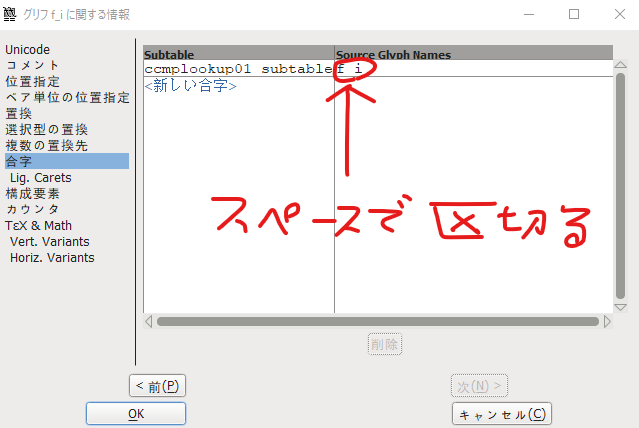This screenshot has width=639, height=428.
Task: Close the glyph info window
Action: tap(620, 14)
